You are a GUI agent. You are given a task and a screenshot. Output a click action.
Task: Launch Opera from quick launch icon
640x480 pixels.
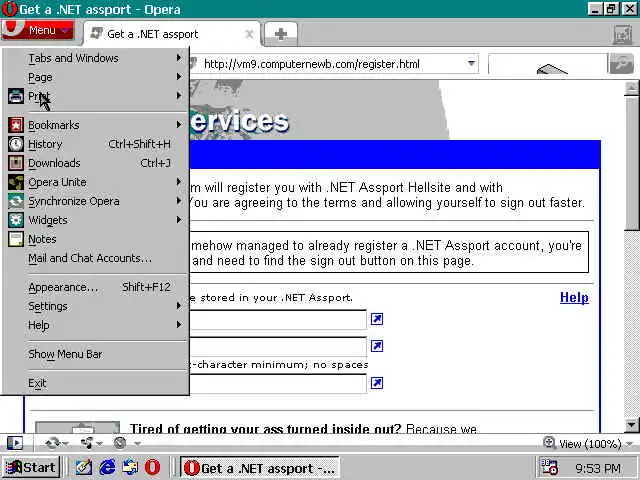[152, 467]
